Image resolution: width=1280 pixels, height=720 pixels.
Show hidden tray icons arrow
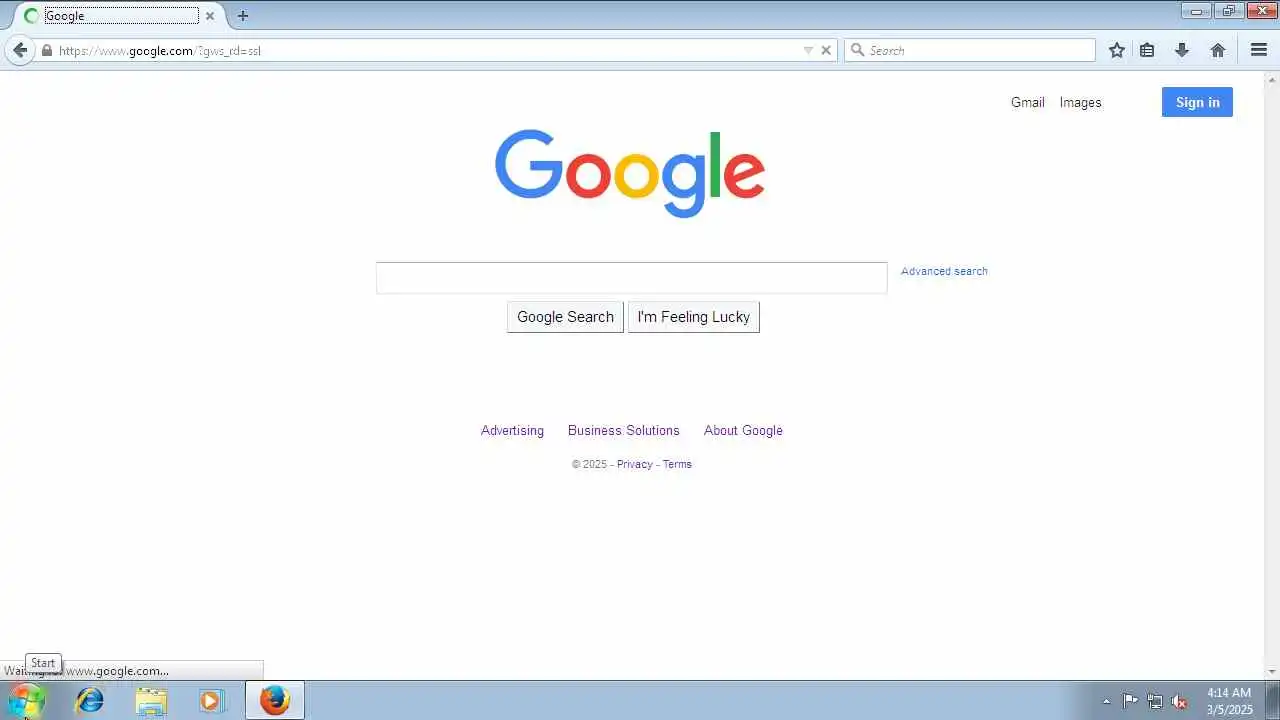pos(1106,701)
